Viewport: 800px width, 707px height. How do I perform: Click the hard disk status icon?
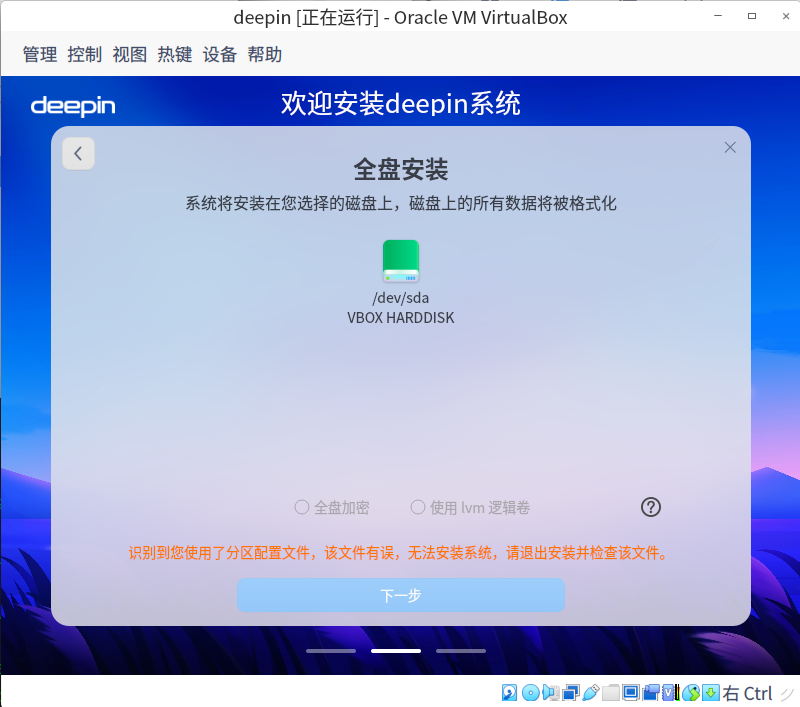pos(507,692)
